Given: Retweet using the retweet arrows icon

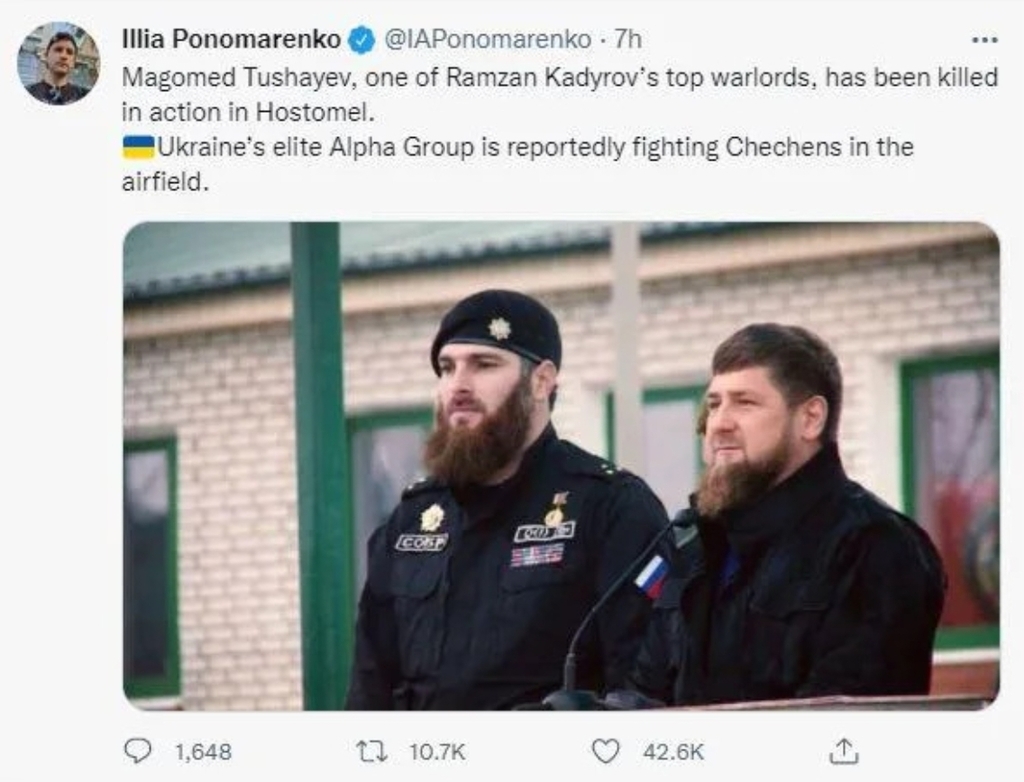Looking at the screenshot, I should [x=372, y=752].
